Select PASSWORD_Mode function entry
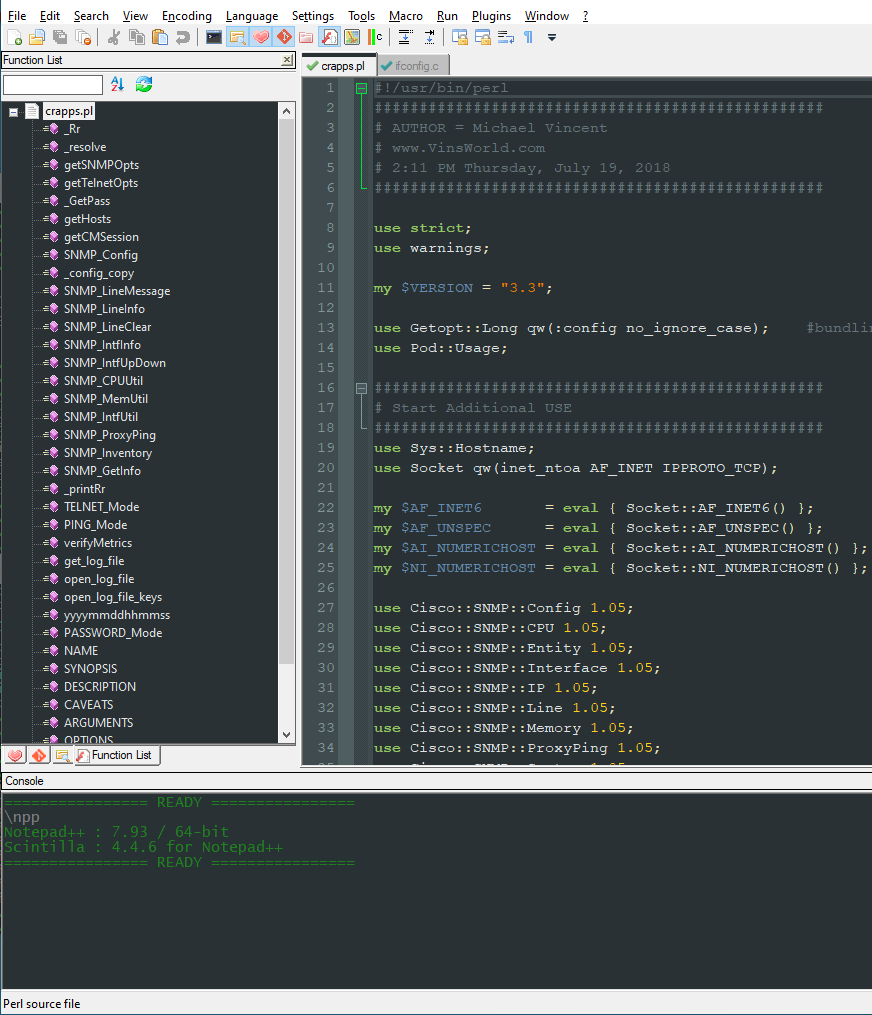Image resolution: width=872 pixels, height=1015 pixels. click(x=113, y=632)
